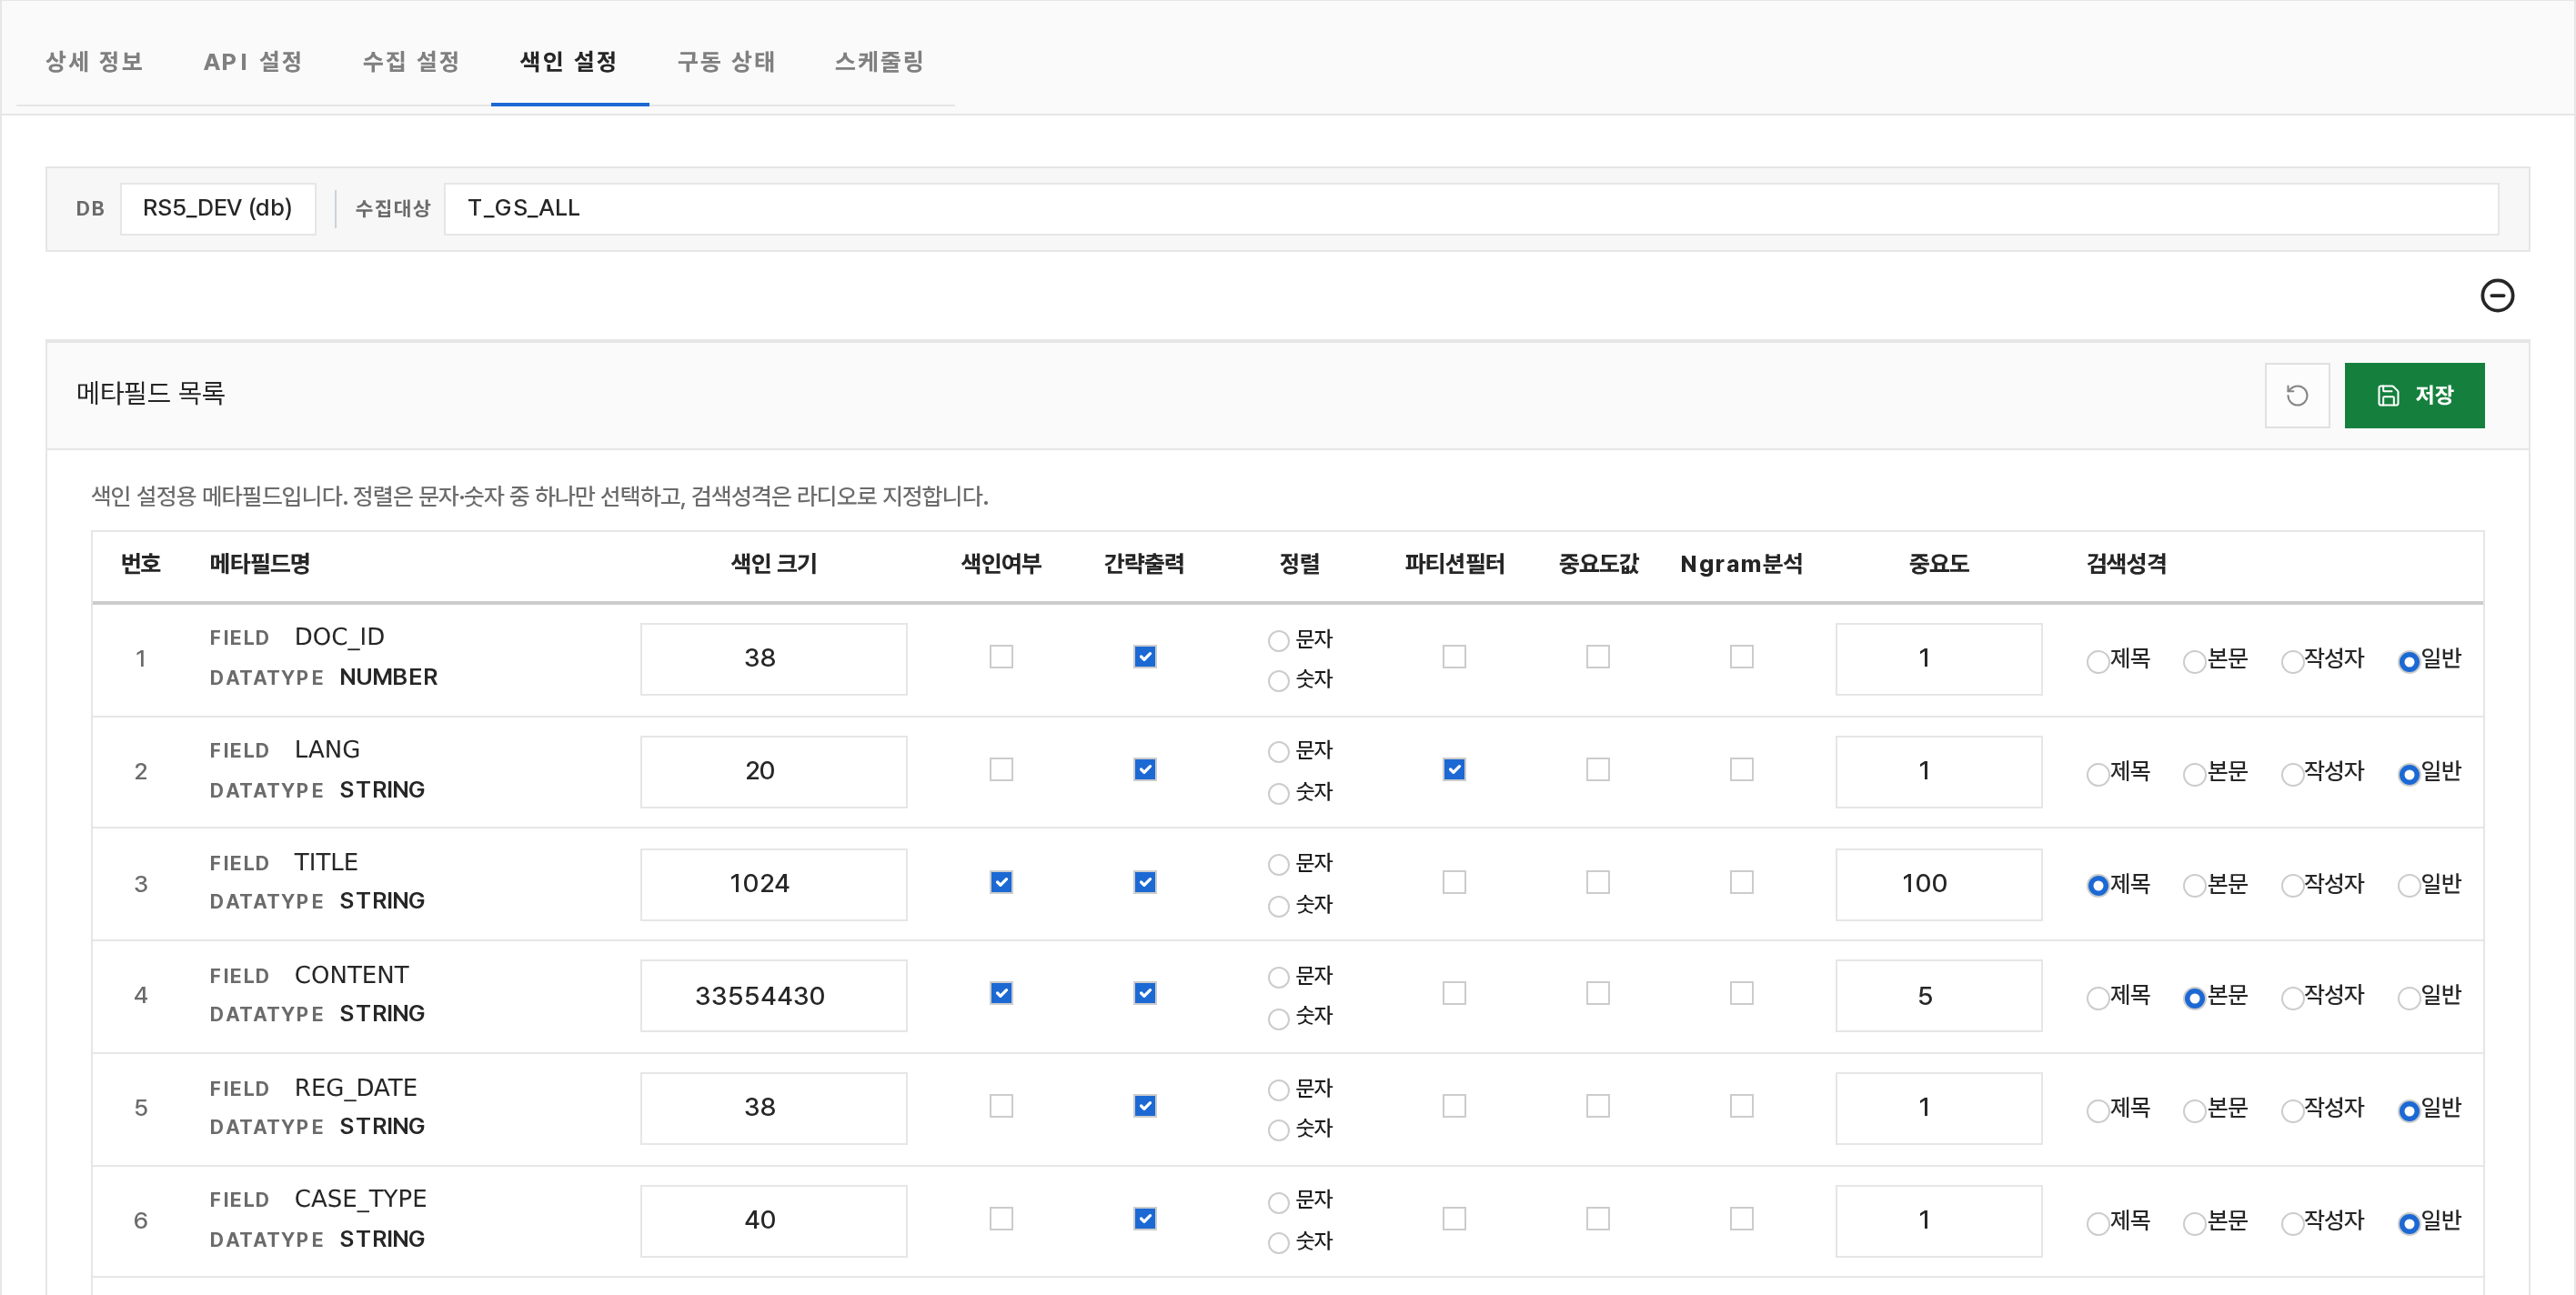The image size is (2576, 1295).
Task: Select the 색인 설정 tab
Action: point(569,62)
